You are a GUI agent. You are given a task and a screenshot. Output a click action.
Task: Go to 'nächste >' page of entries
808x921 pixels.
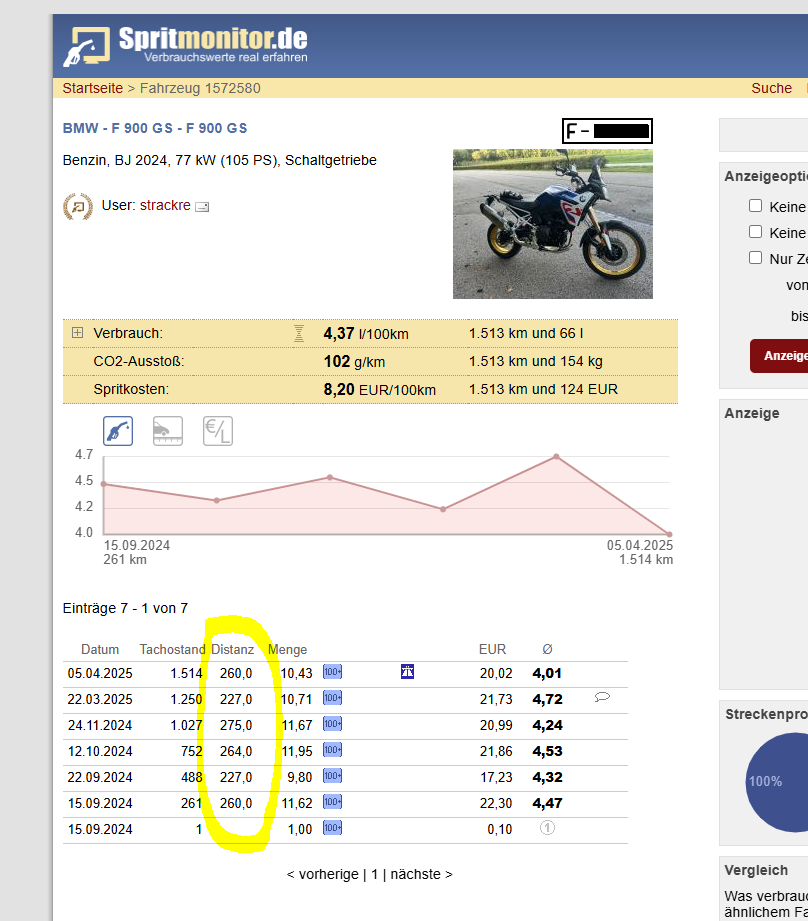point(420,874)
